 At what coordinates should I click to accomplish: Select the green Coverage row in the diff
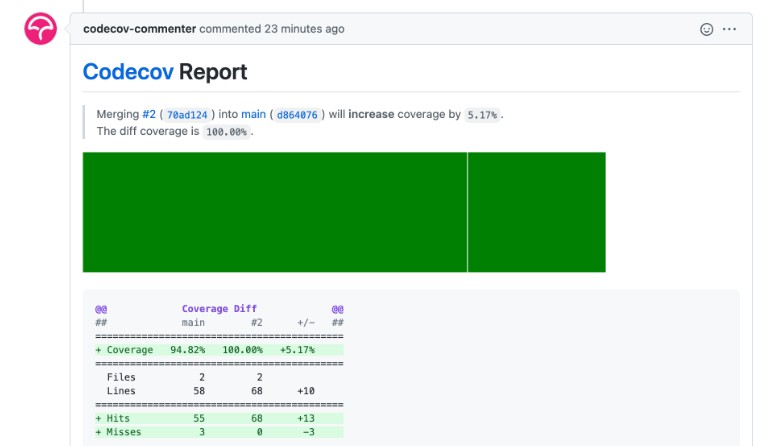[218, 350]
